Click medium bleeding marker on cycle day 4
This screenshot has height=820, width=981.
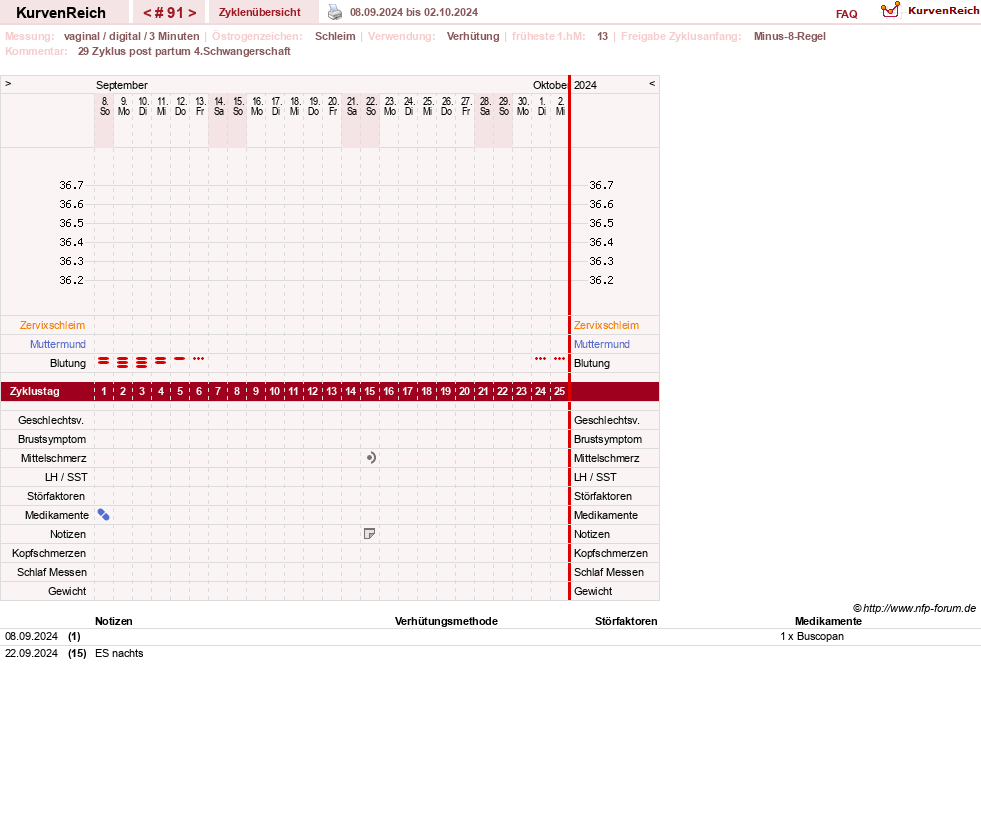pyautogui.click(x=161, y=360)
